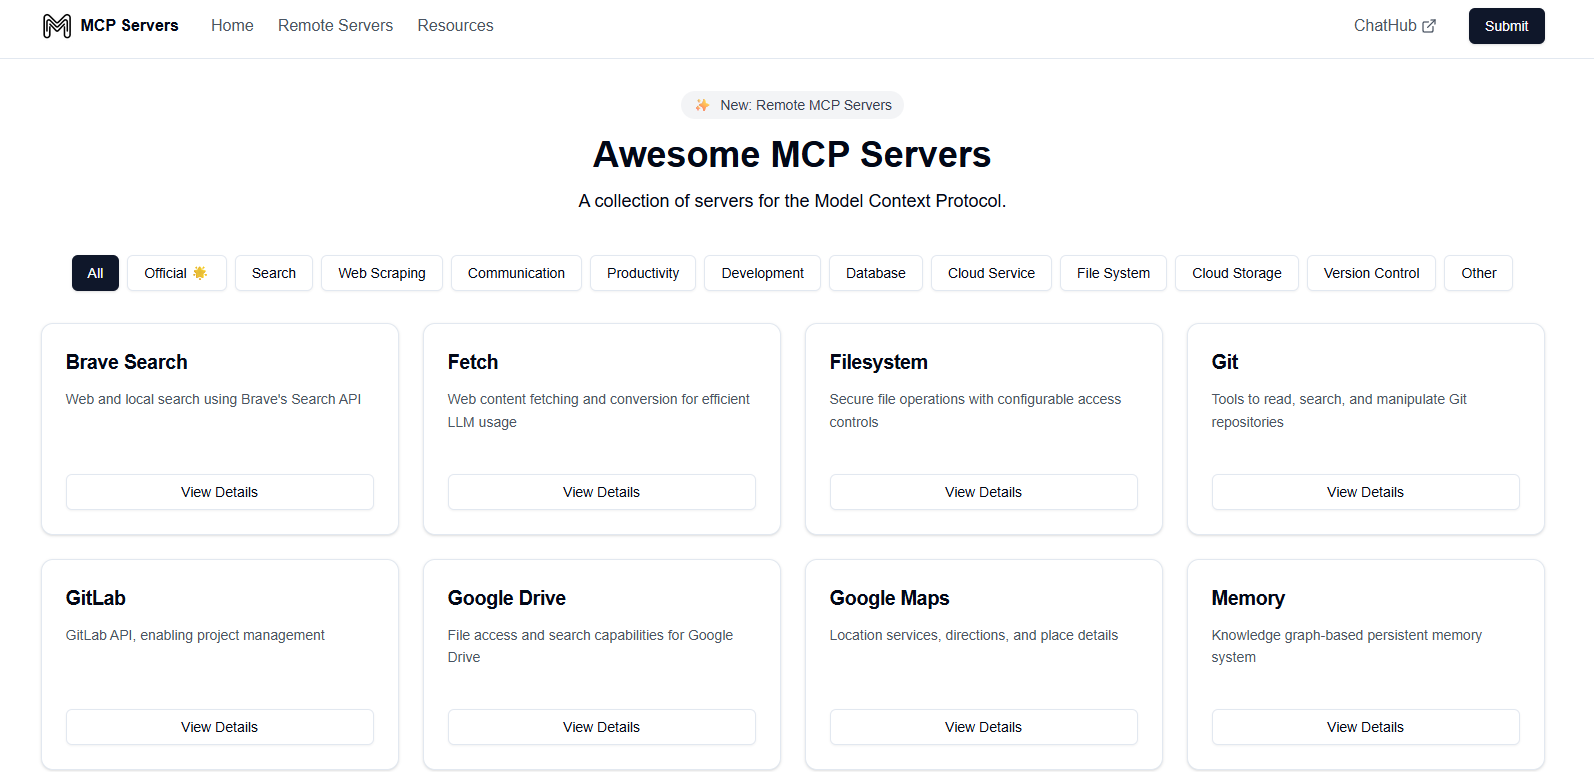Click the MCP Servers brand text

click(129, 26)
